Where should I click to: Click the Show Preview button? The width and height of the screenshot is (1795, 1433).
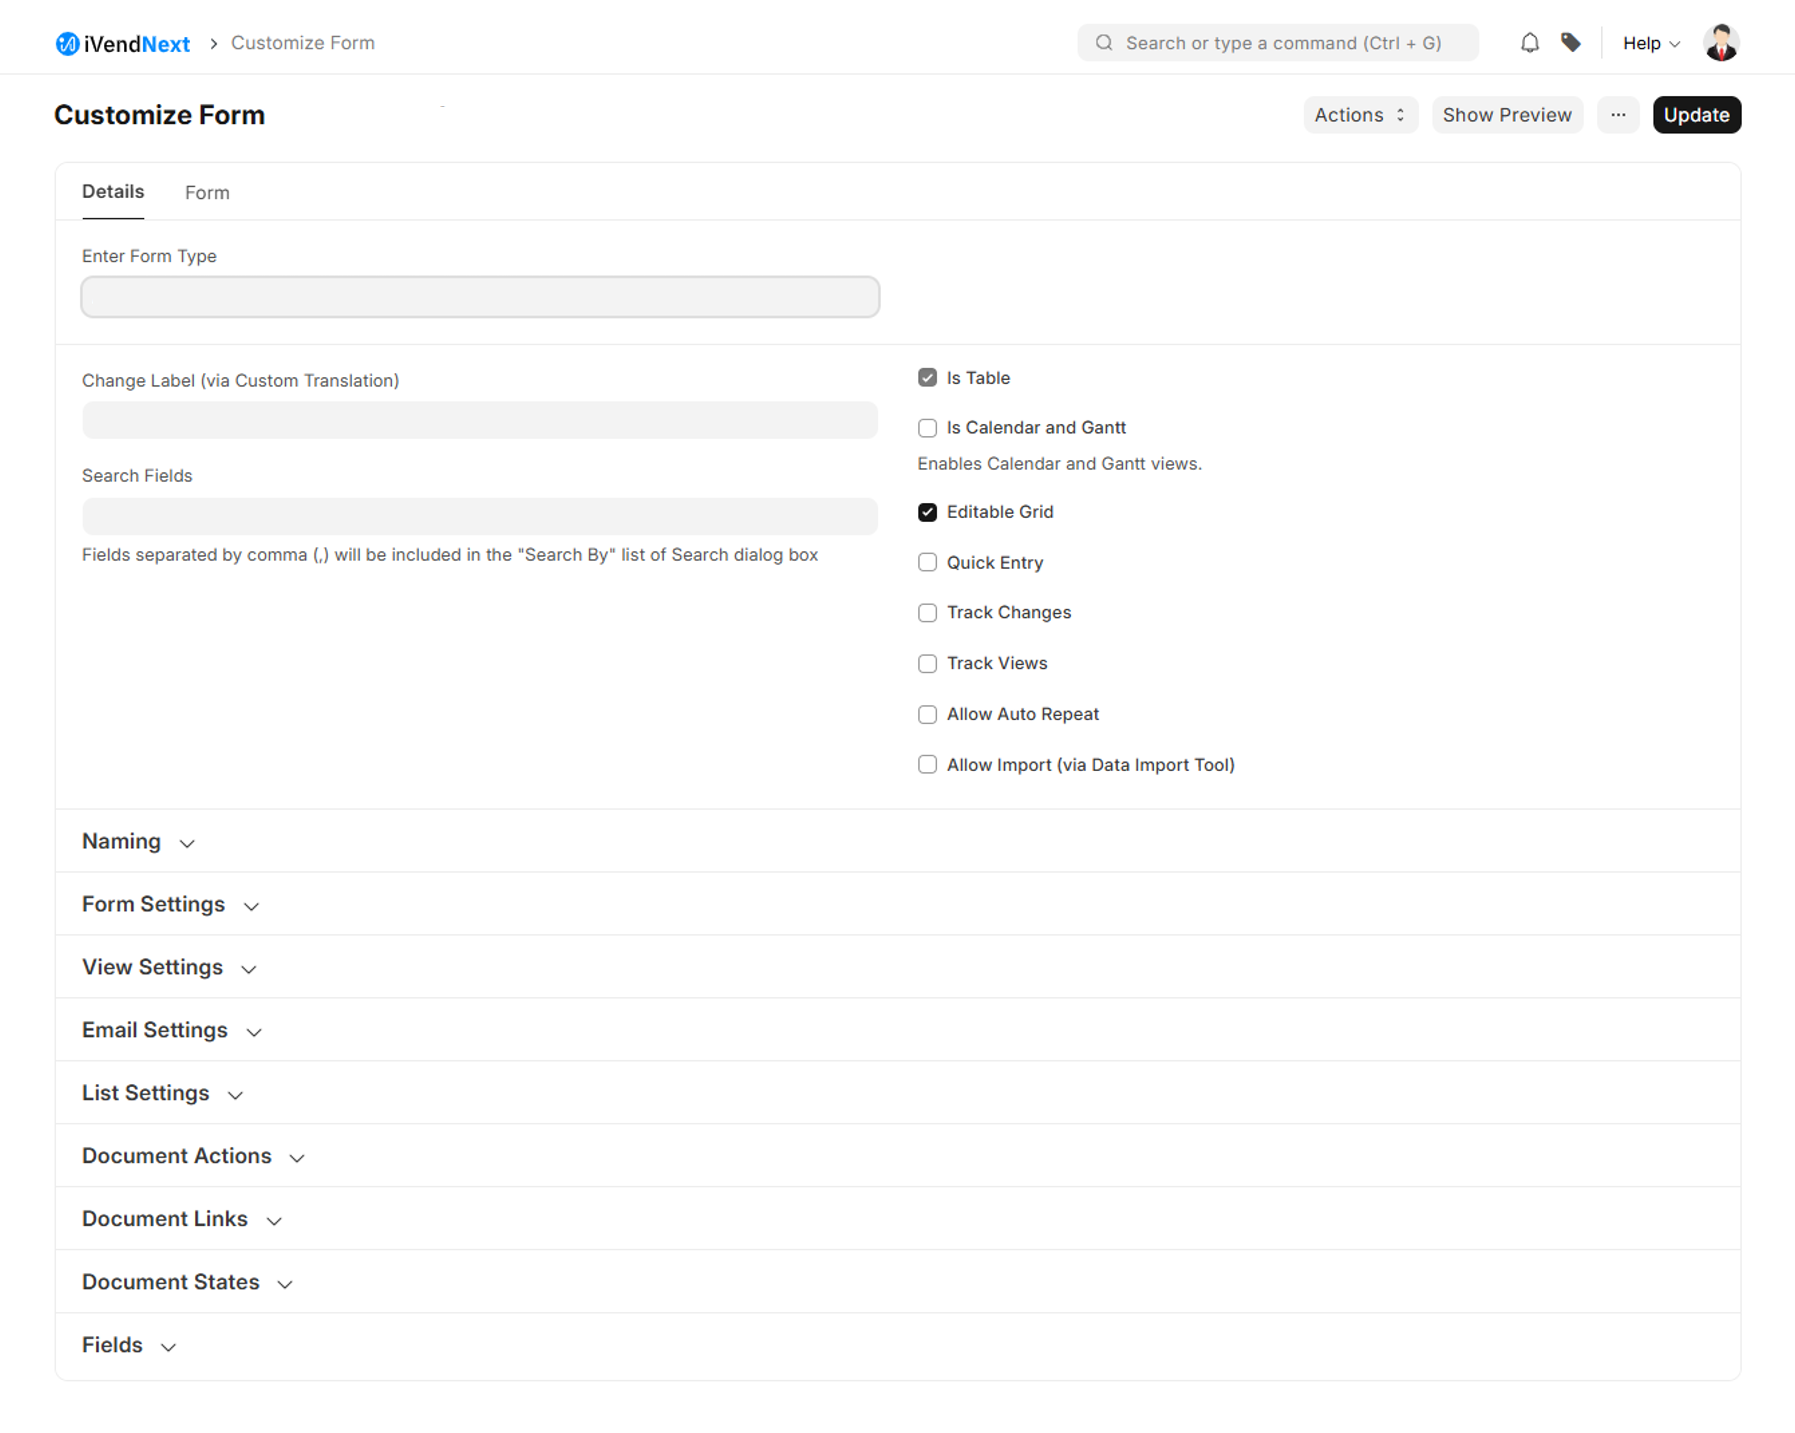click(1506, 115)
